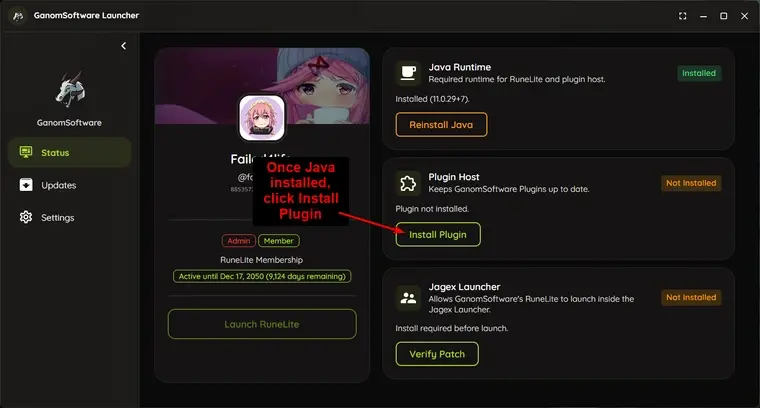Viewport: 760px width, 408px height.
Task: Click the GanomSoftware dragon logo
Action: (x=70, y=89)
